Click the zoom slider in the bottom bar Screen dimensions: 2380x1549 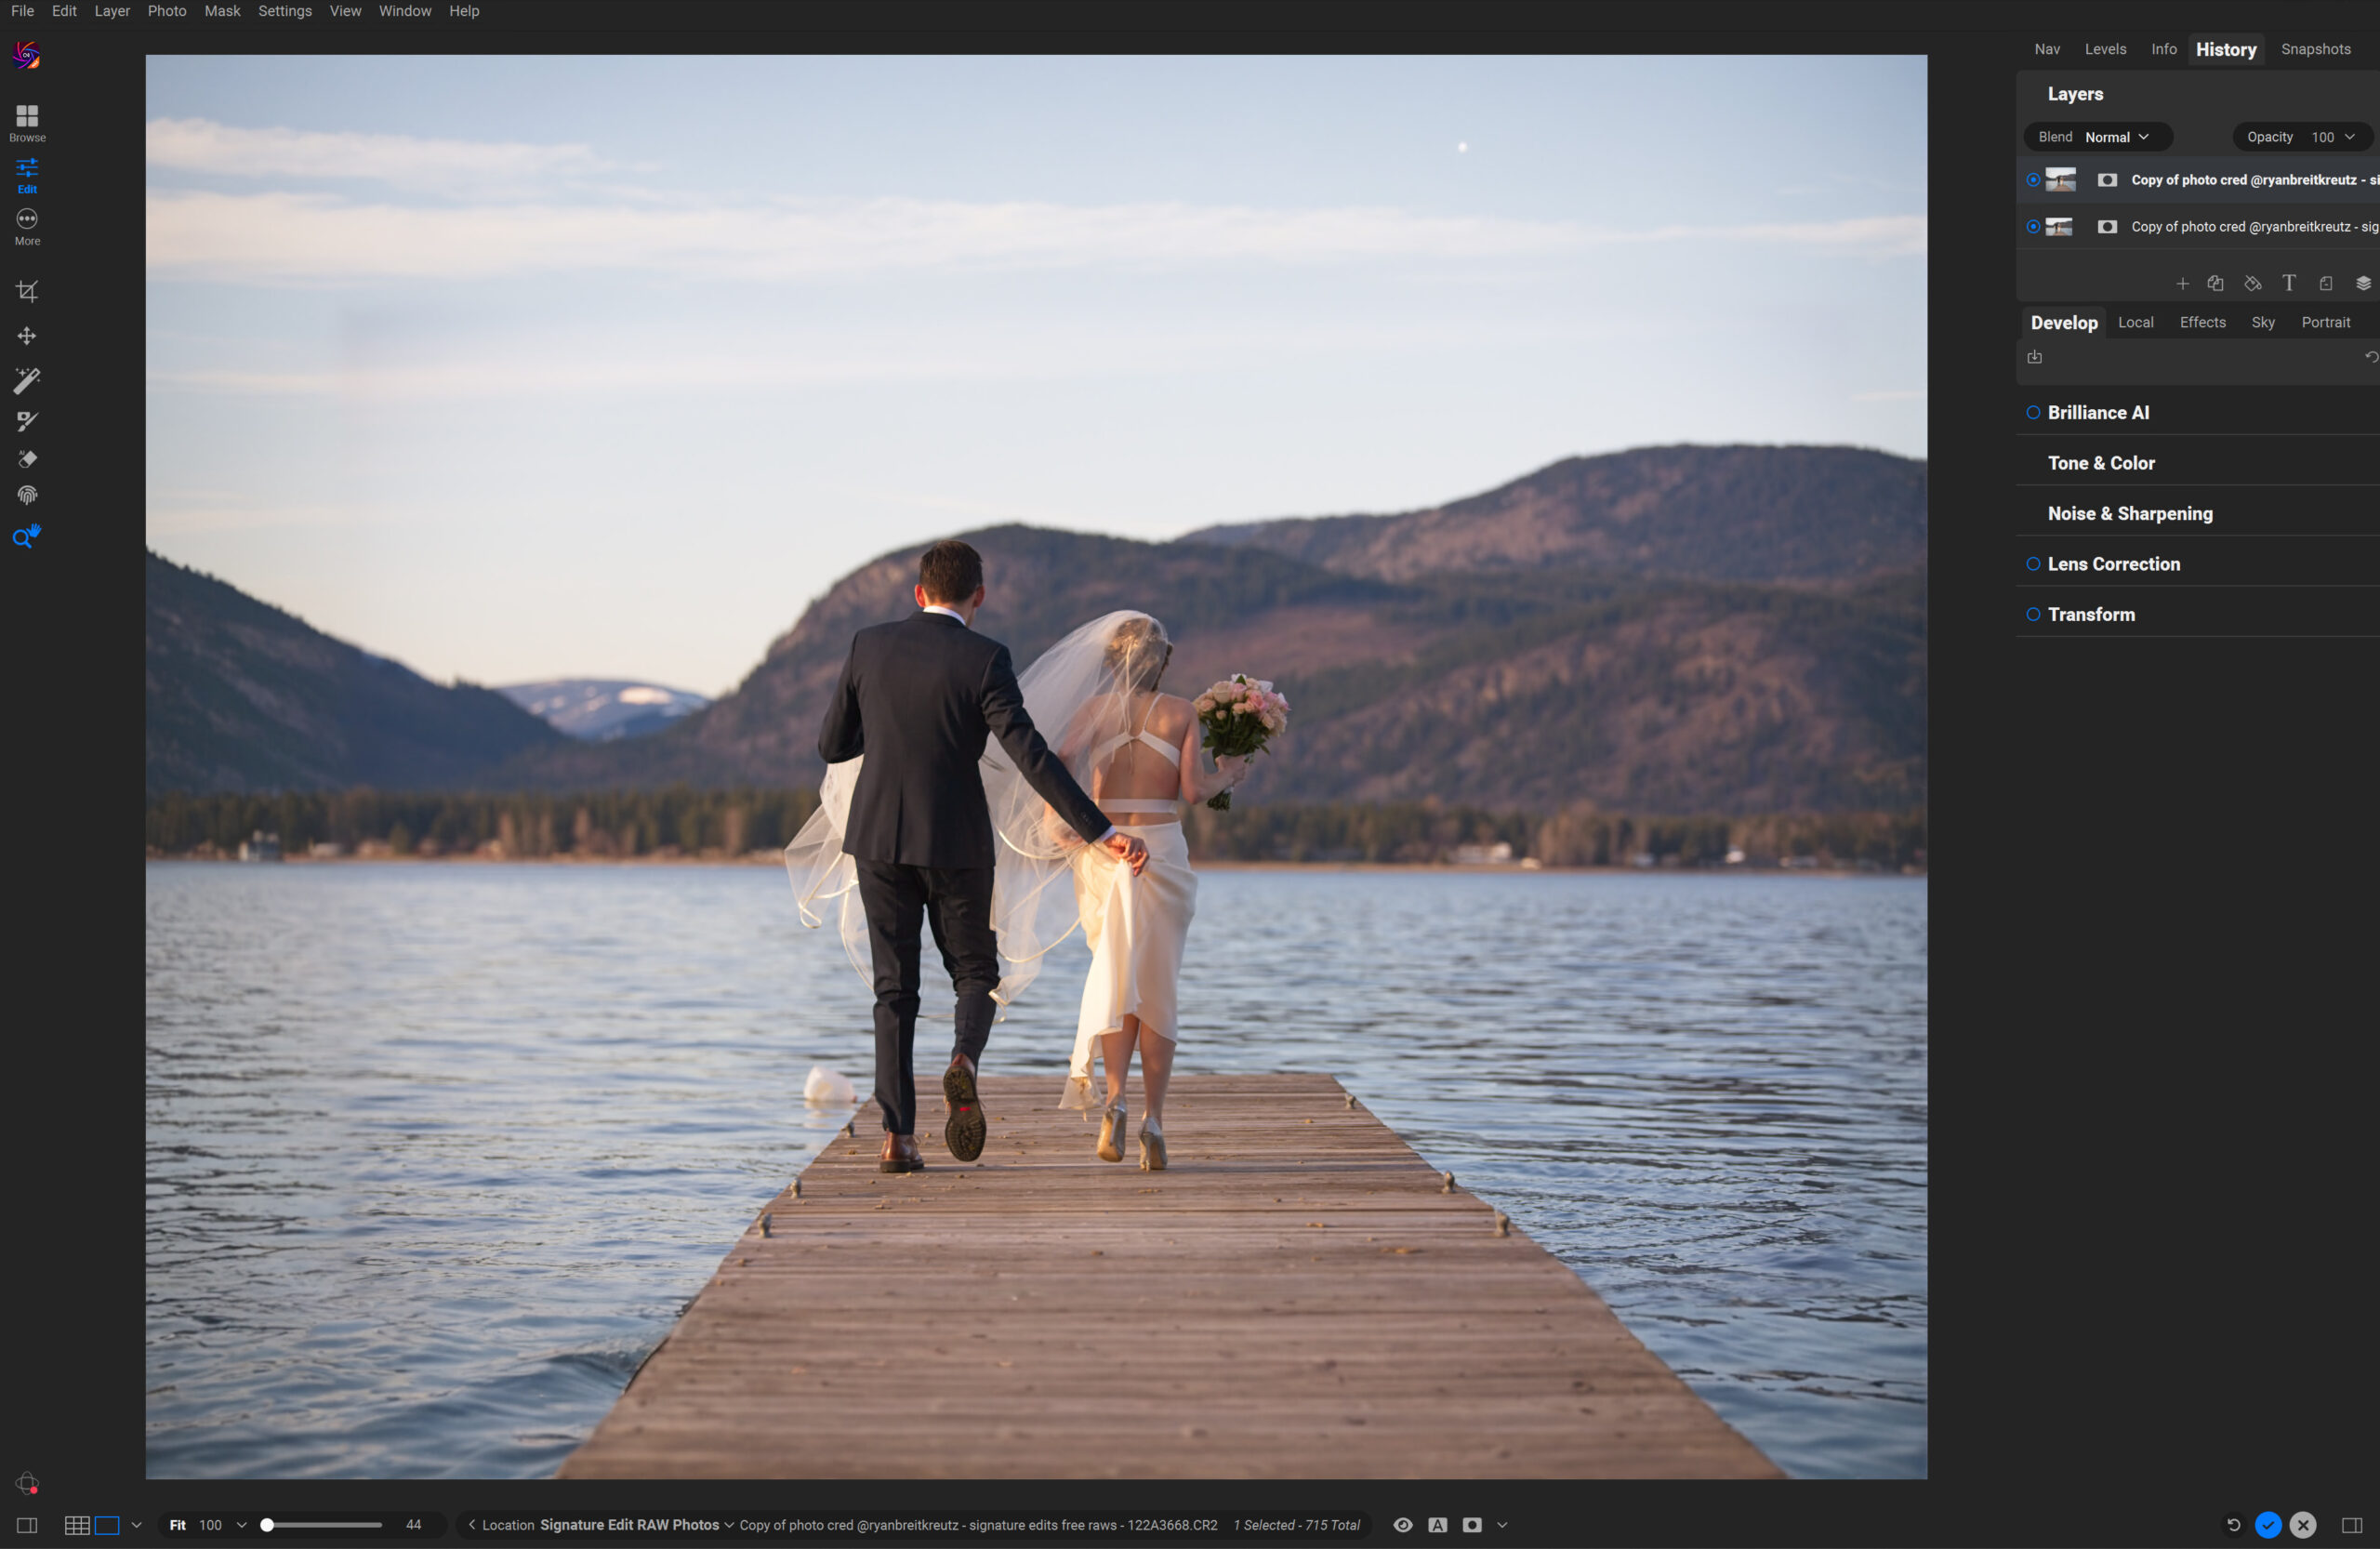(x=323, y=1525)
